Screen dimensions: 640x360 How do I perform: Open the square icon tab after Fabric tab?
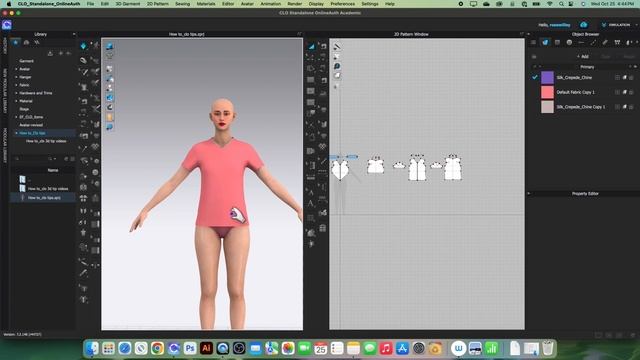[x=557, y=42]
